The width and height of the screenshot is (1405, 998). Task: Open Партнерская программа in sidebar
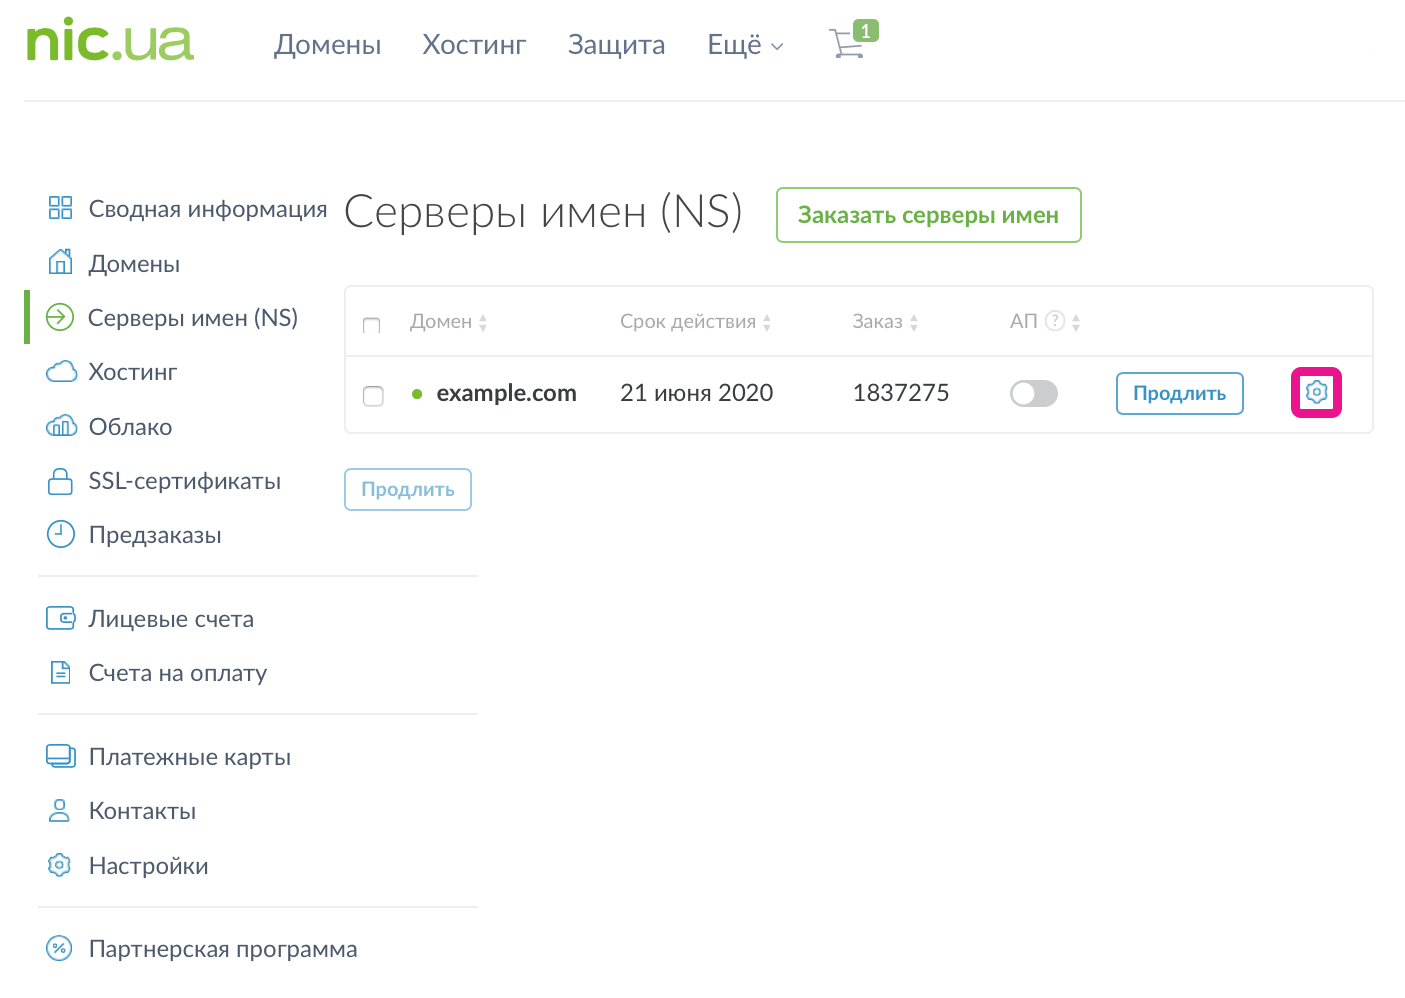[x=222, y=949]
